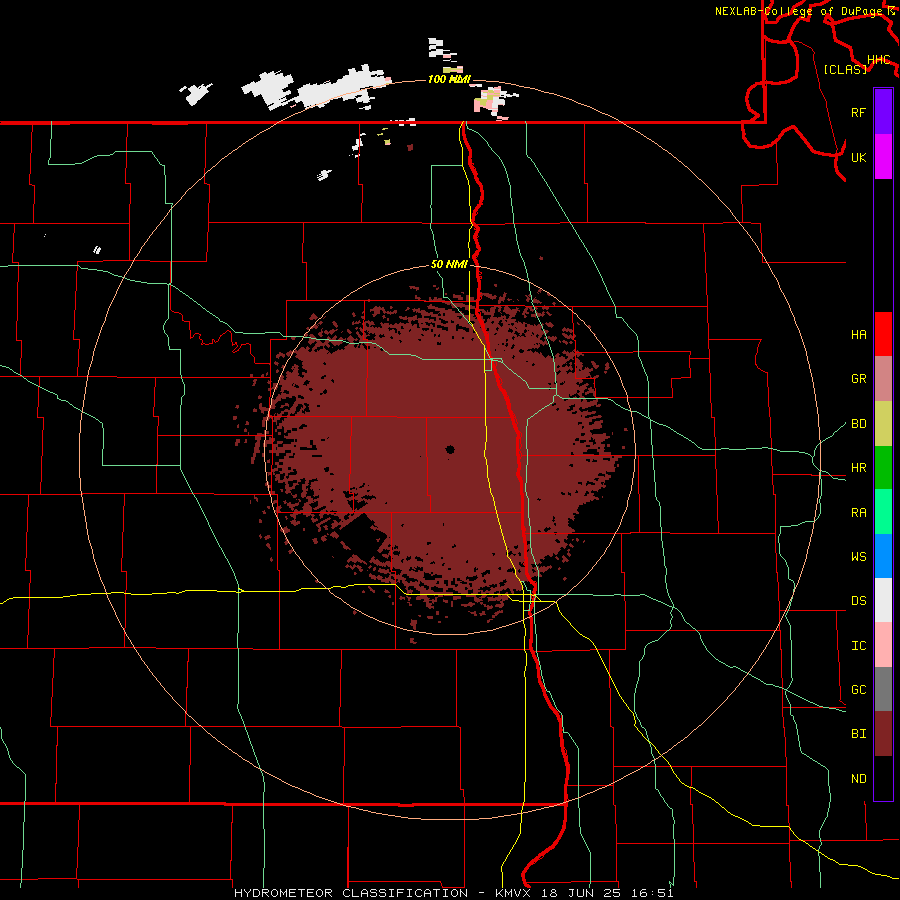Click the HHC product code label
Viewport: 900px width, 900px height.
coord(878,60)
